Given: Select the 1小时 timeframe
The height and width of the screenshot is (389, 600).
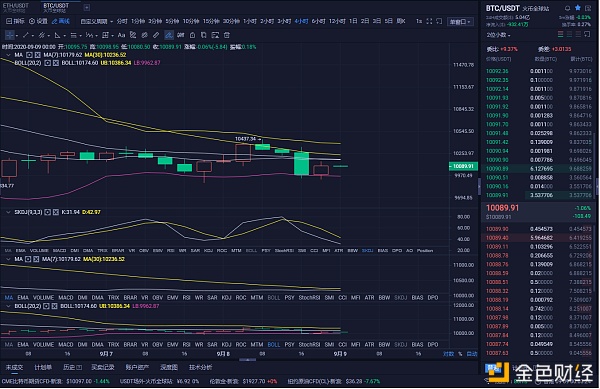Looking at the screenshot, I should click(x=250, y=21).
